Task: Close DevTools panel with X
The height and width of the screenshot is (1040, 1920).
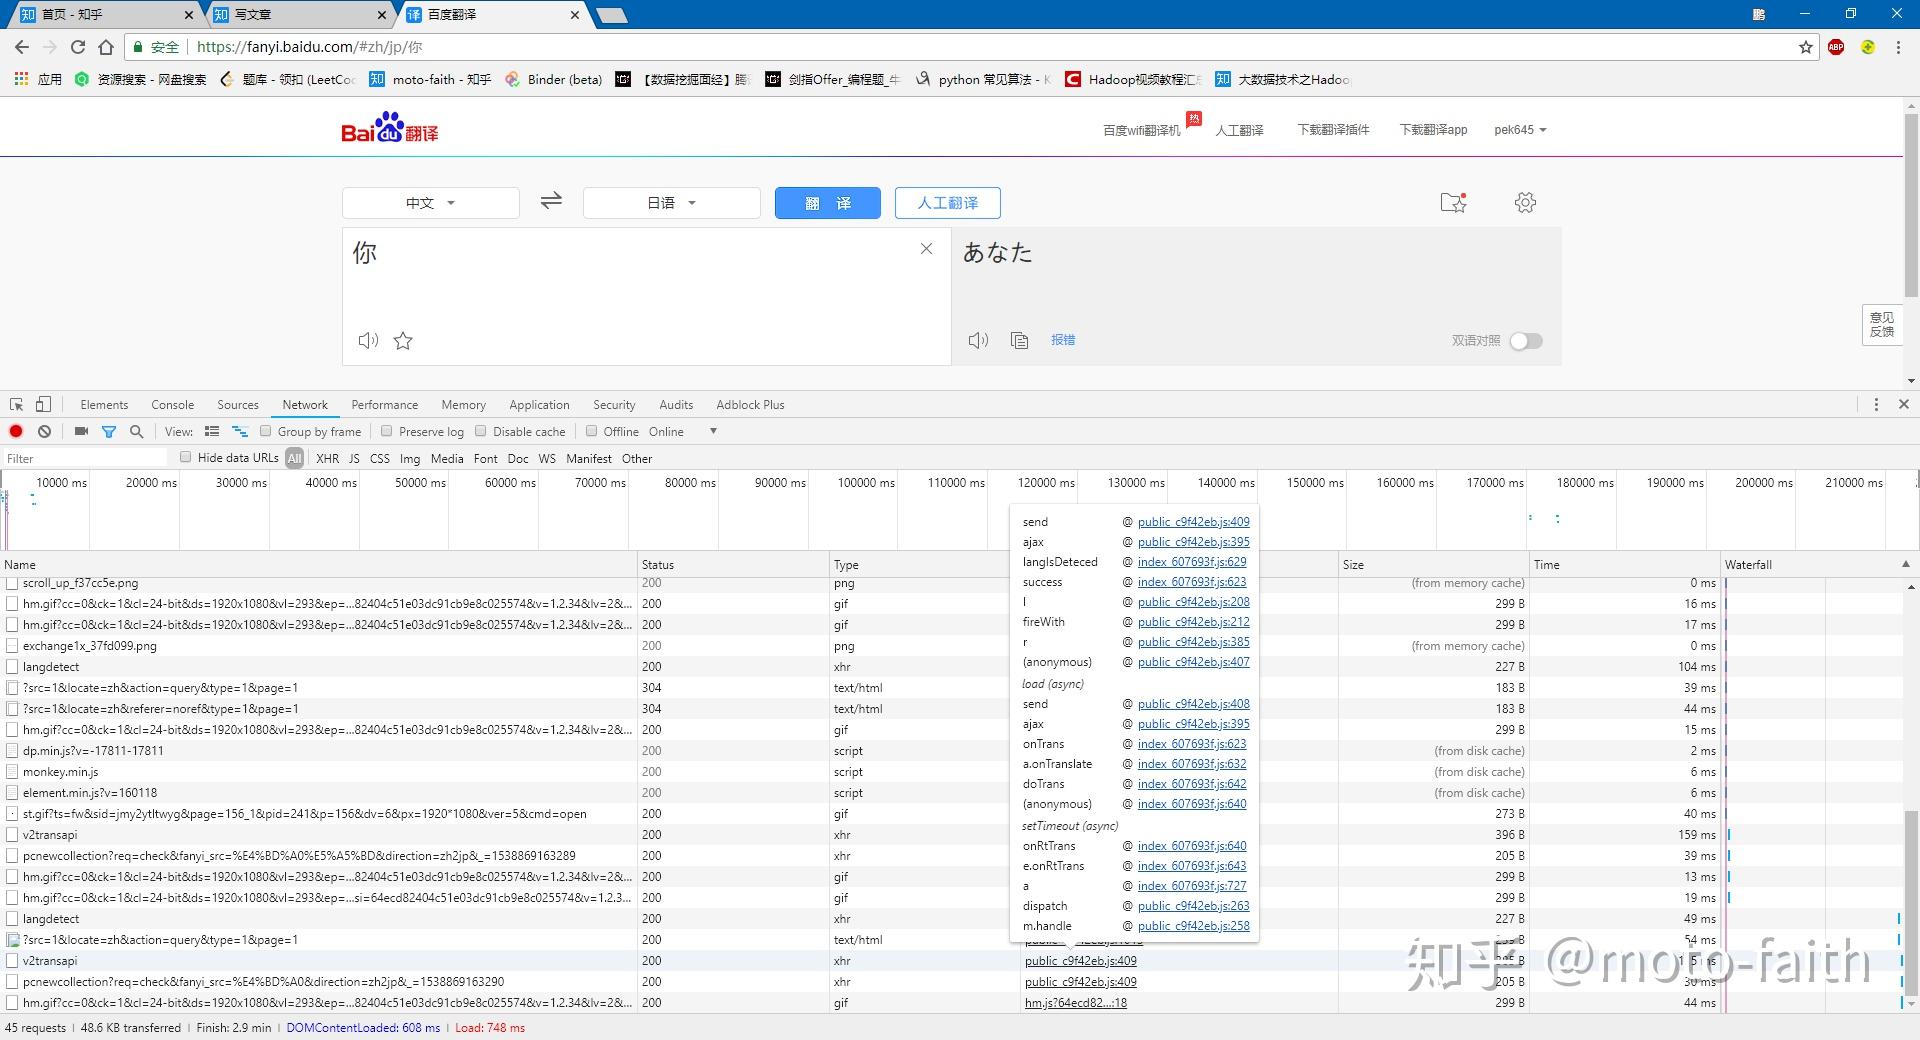Action: click(x=1904, y=404)
